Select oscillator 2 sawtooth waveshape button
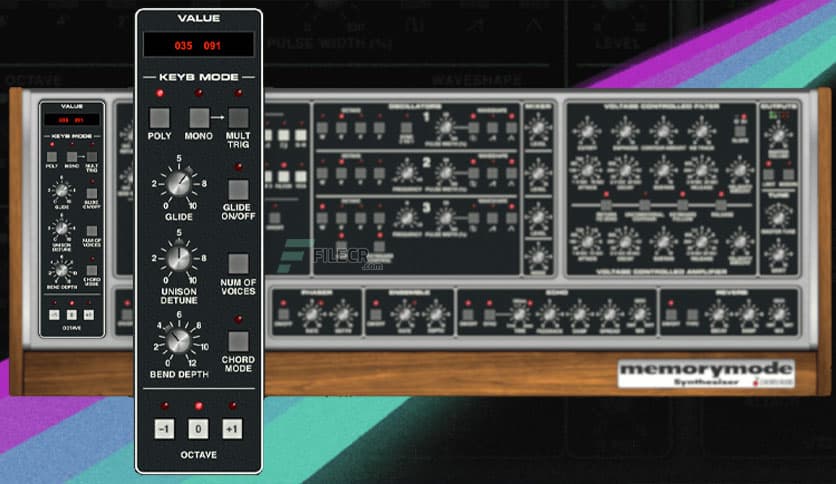 492,173
